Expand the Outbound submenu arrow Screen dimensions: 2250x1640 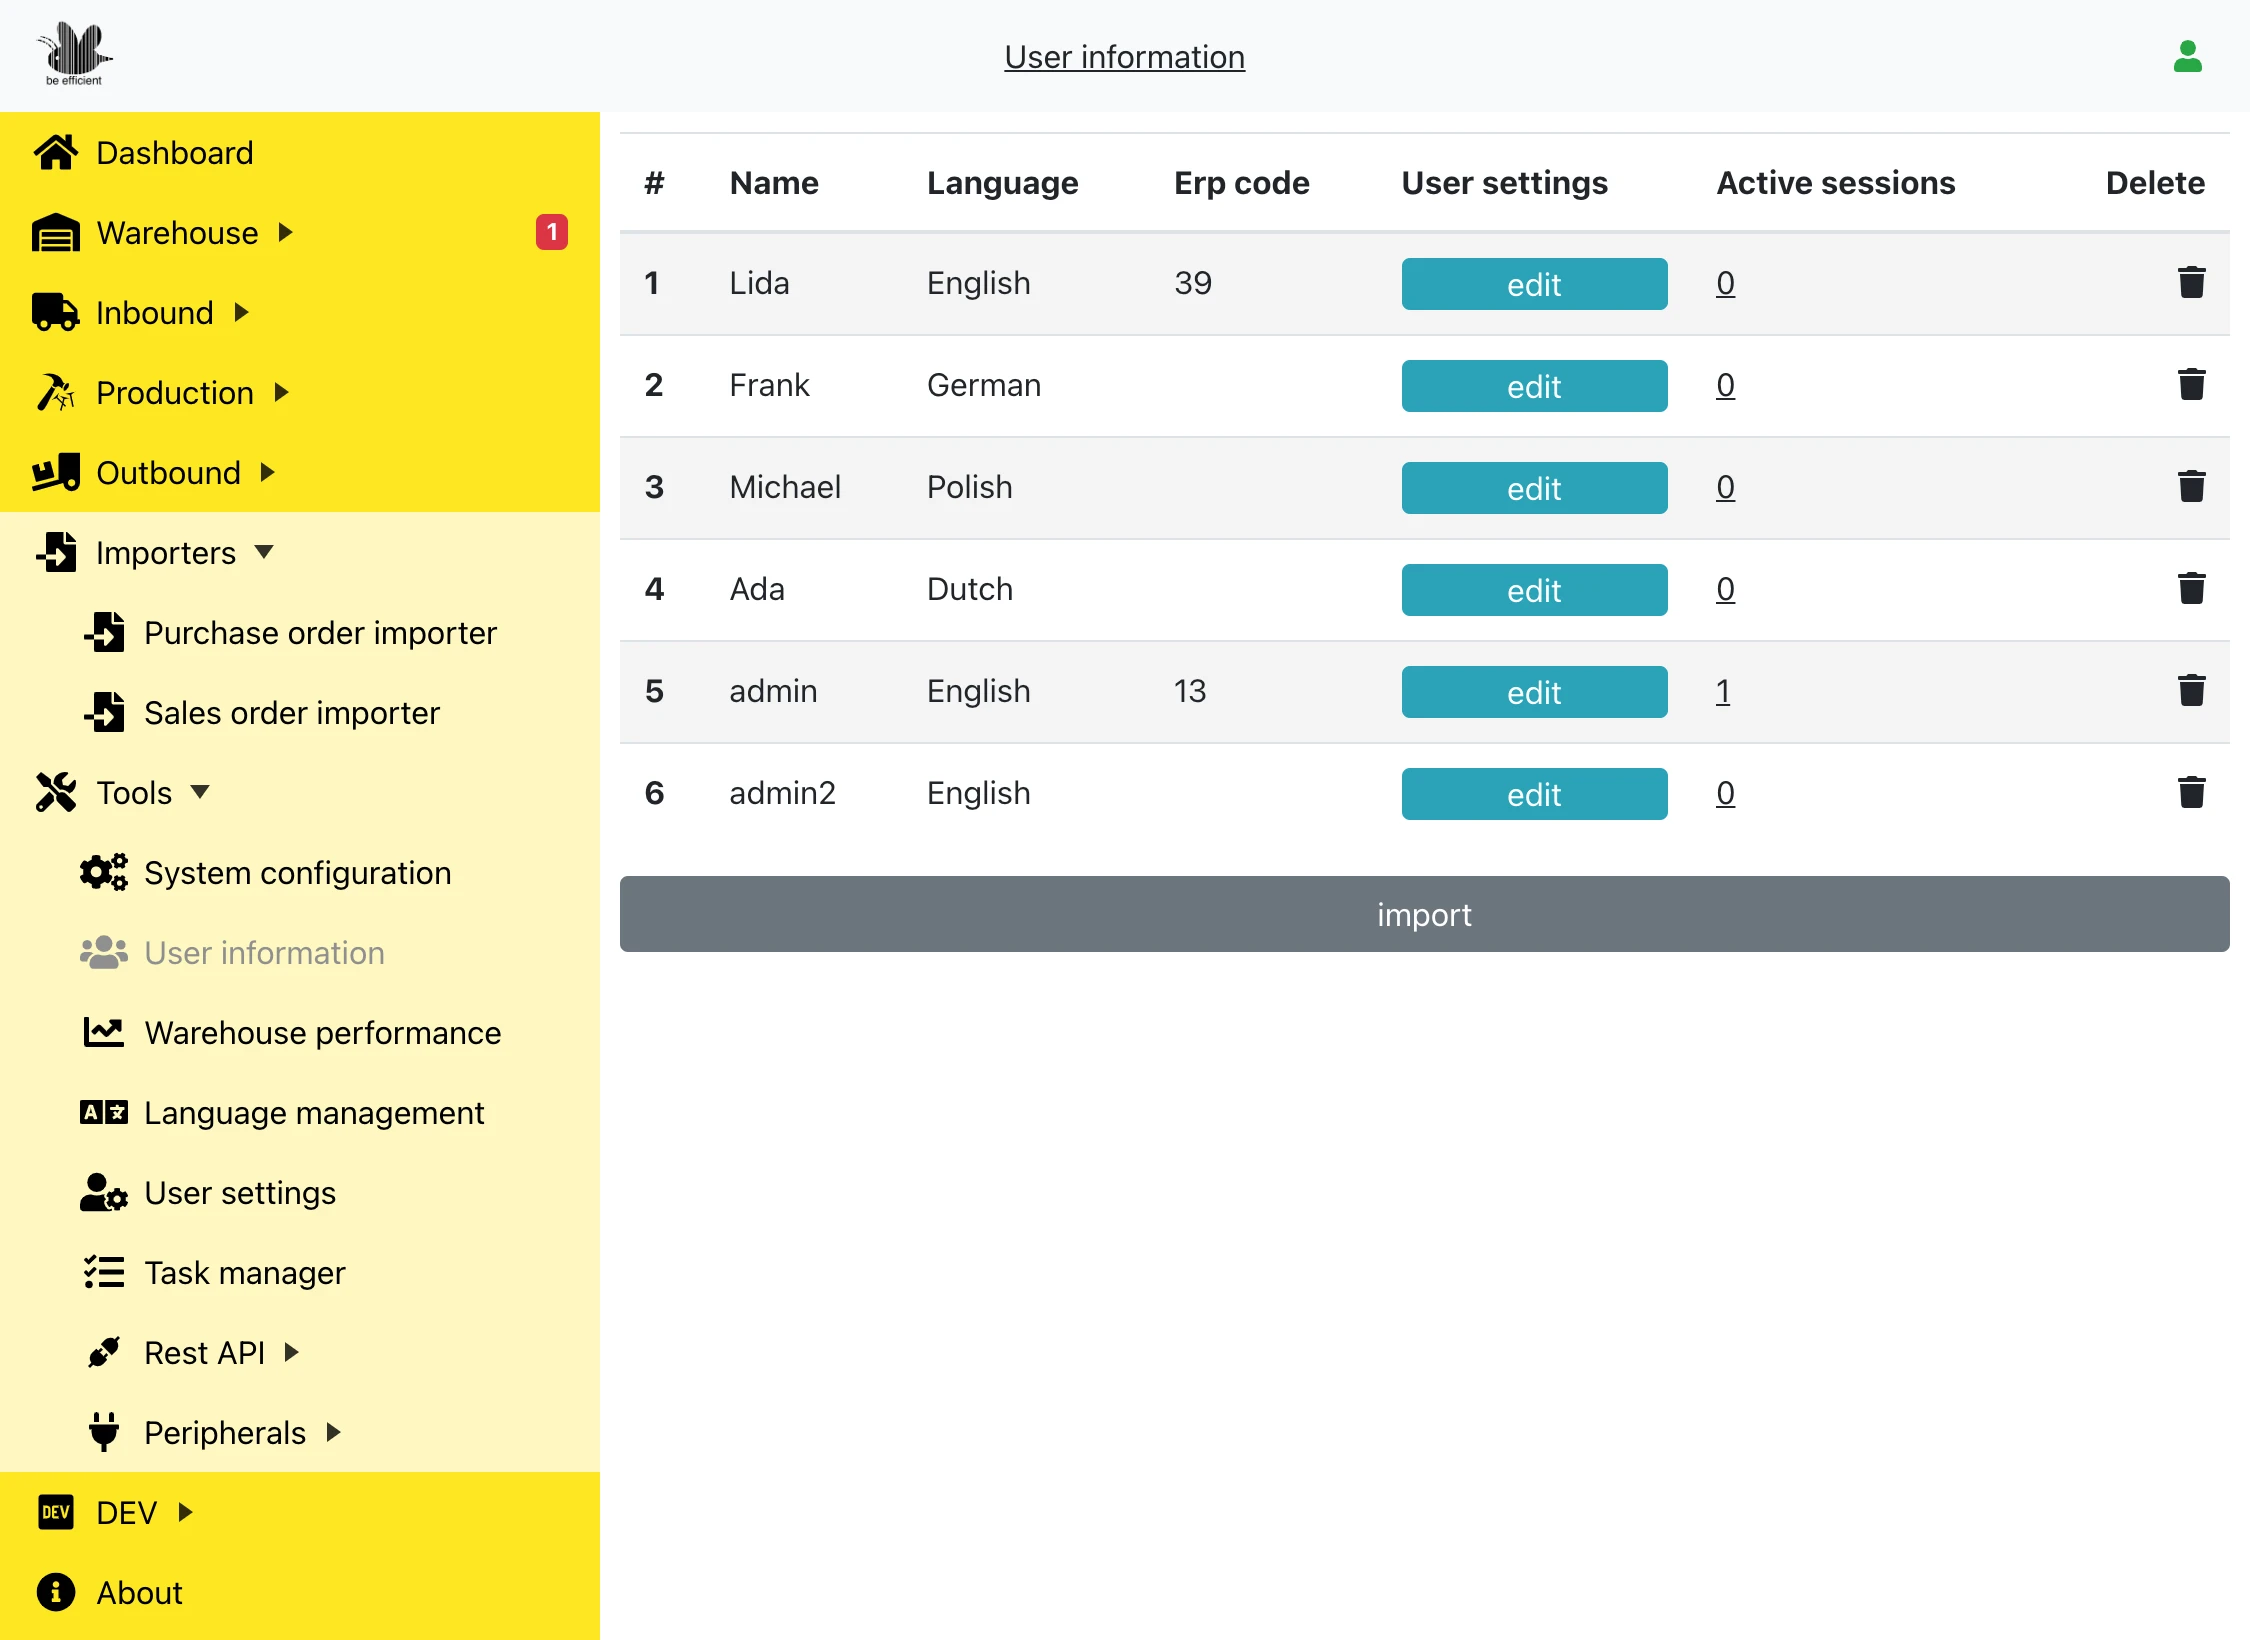coord(268,472)
